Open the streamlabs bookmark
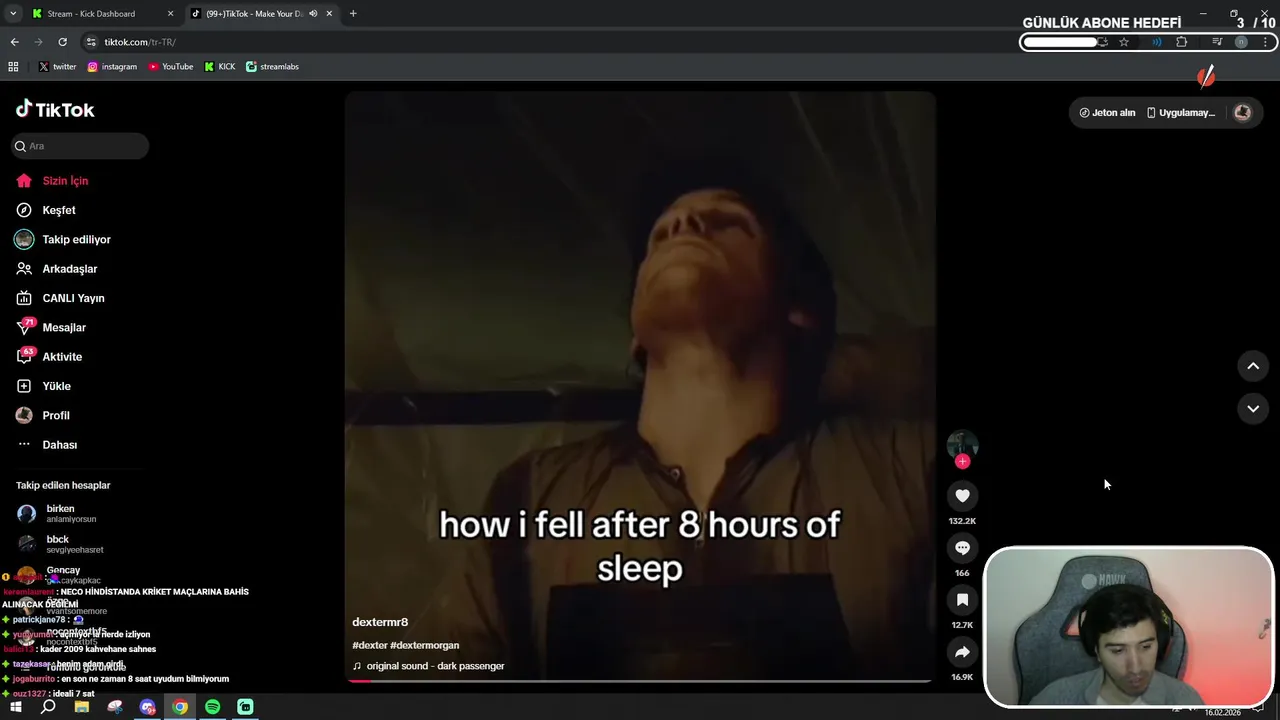This screenshot has width=1280, height=720. [x=272, y=67]
